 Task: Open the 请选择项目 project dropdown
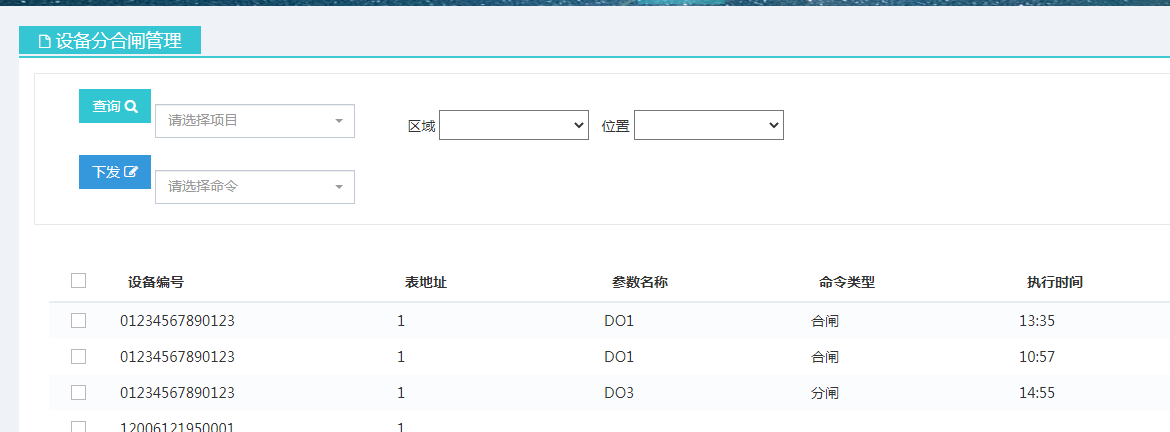(x=254, y=121)
